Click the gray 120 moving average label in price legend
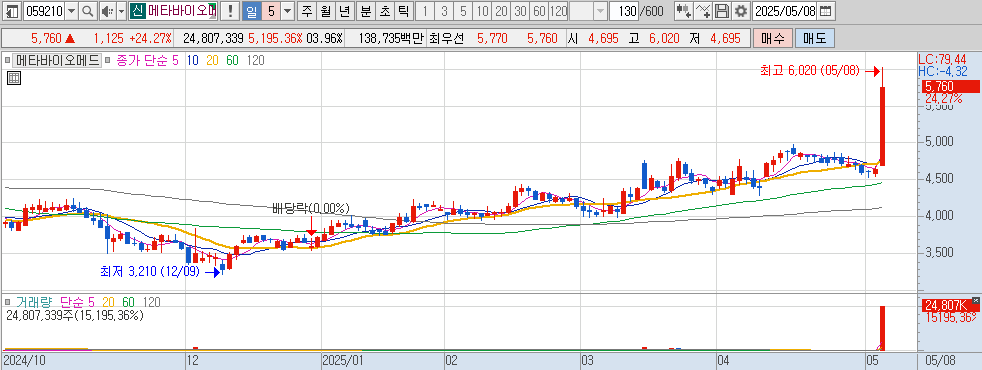Screen dimensions: 982x370 click(256, 61)
